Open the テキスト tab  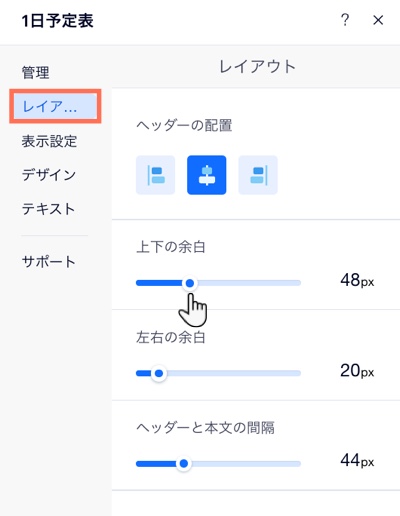pos(49,209)
